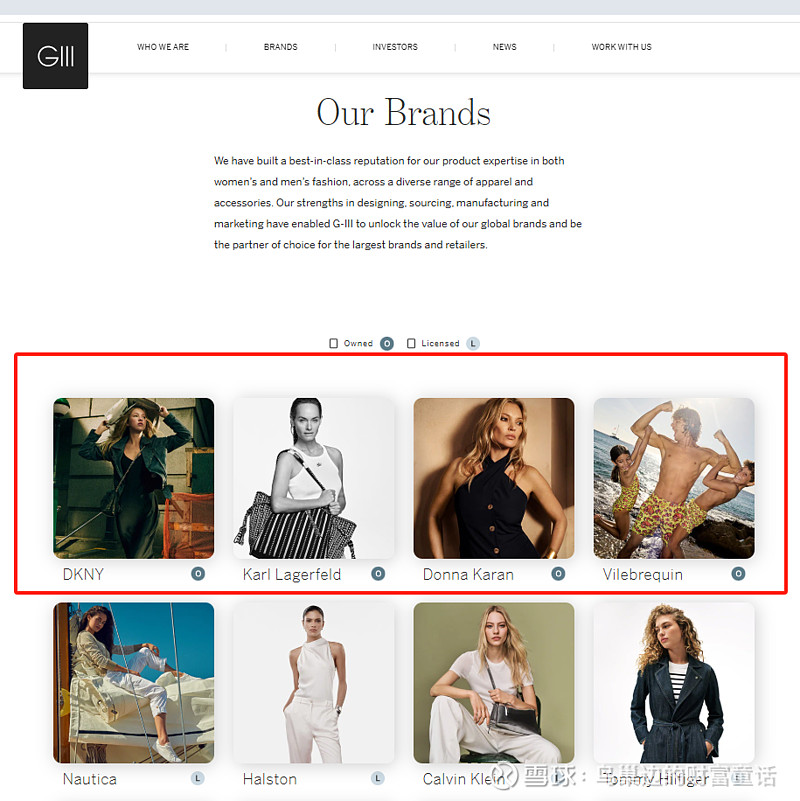Viewport: 800px width, 801px height.
Task: Click the G-III logo icon
Action: point(55,56)
